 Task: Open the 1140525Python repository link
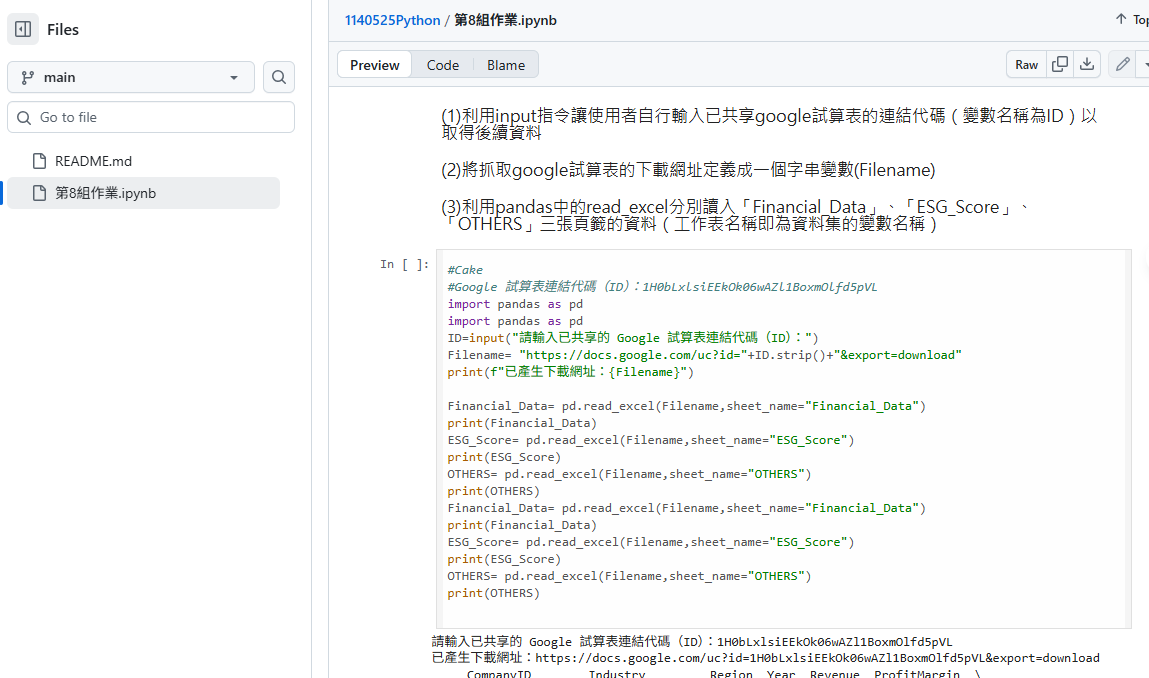392,21
